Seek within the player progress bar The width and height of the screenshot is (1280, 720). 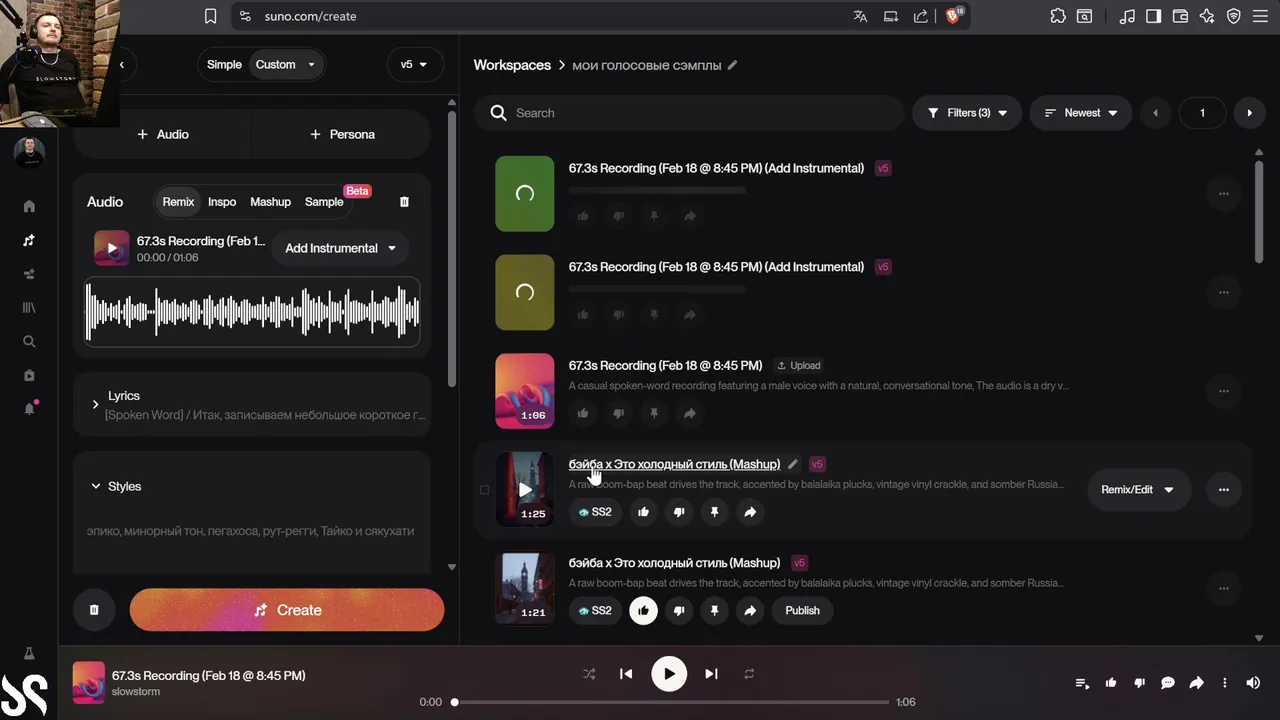tap(670, 702)
